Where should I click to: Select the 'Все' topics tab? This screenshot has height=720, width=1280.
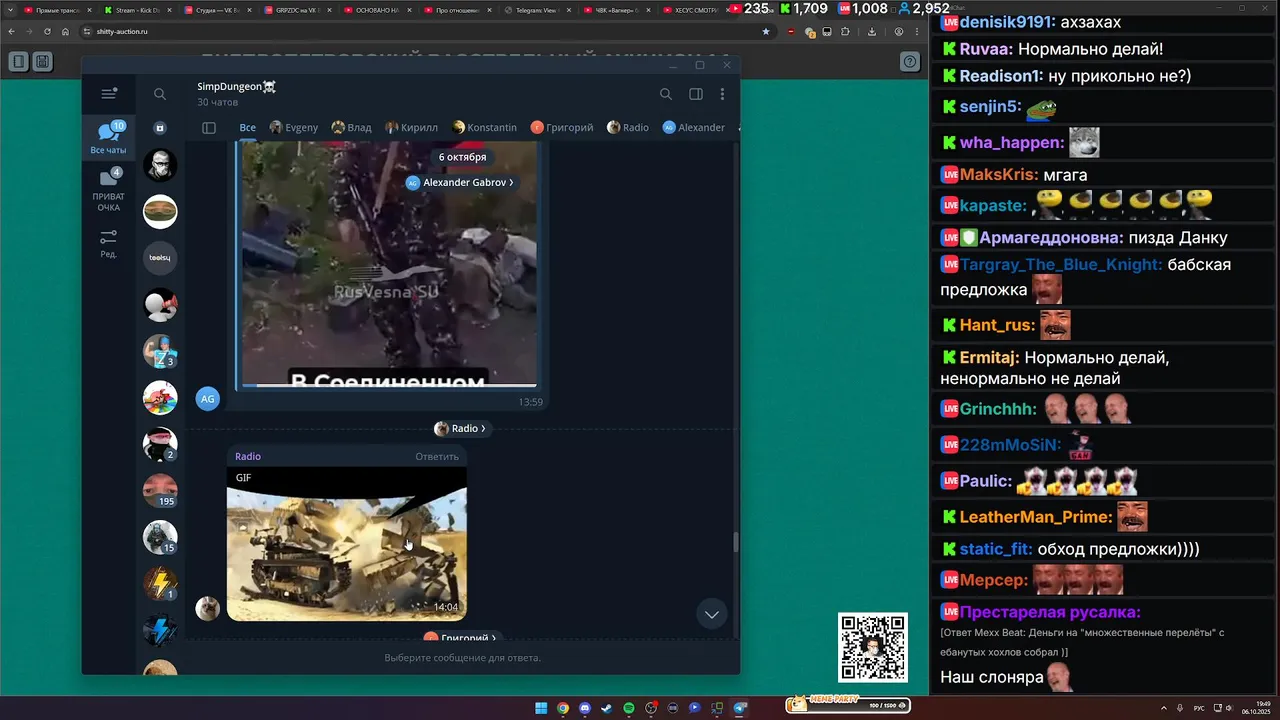tap(247, 128)
